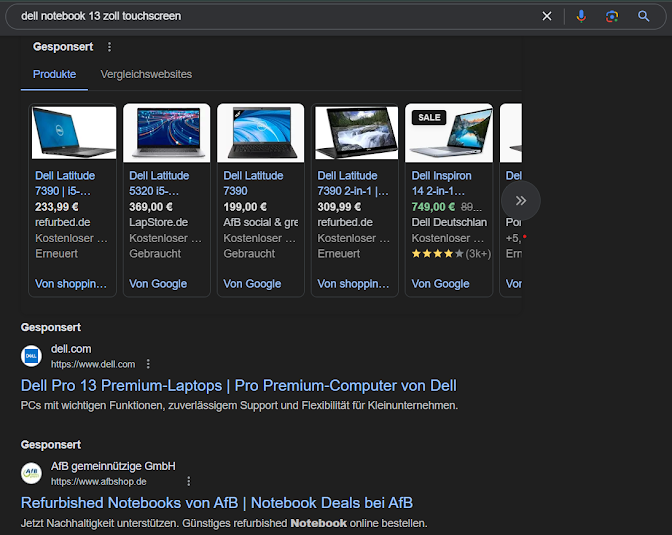Open Dell Inspiron 14 2-in-1 SALE thumbnail

[449, 133]
